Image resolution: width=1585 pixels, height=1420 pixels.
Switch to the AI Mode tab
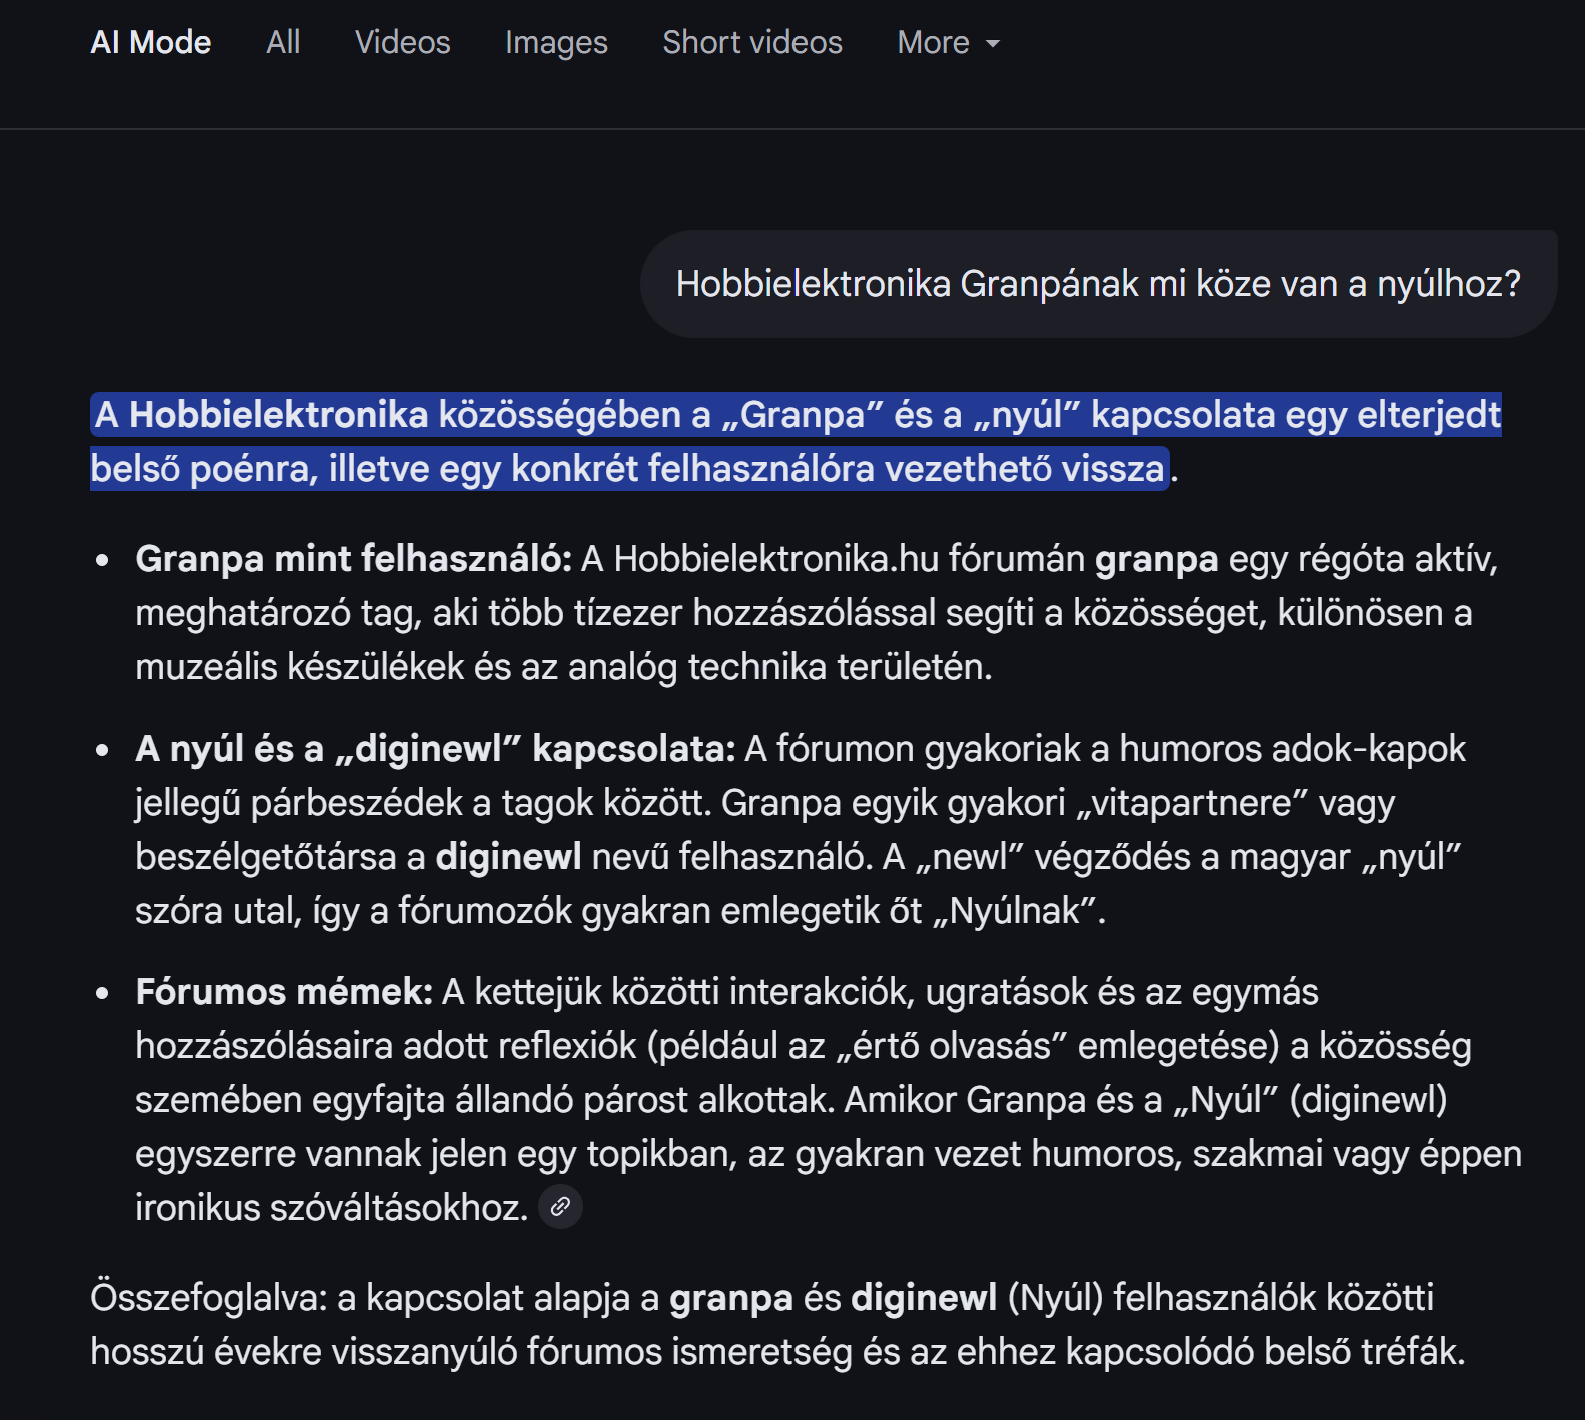point(150,42)
